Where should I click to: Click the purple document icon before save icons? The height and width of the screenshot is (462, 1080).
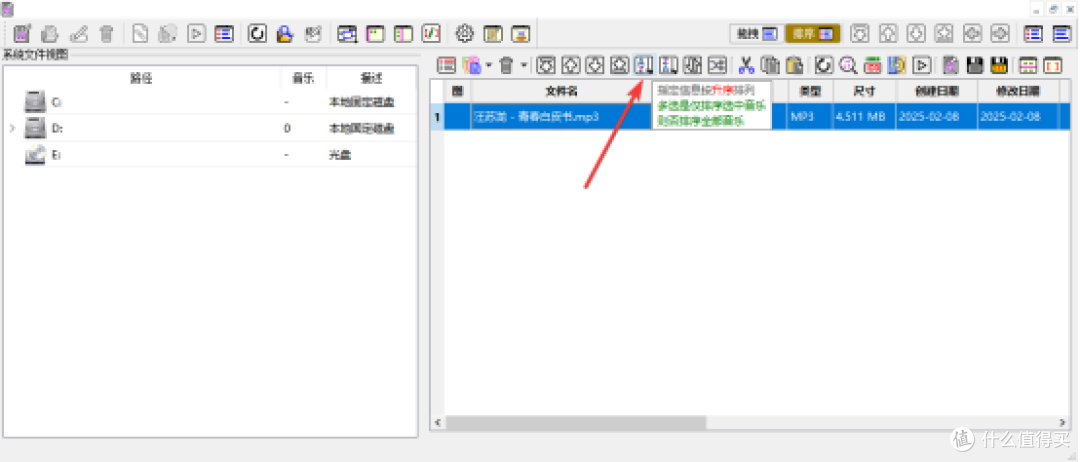coord(951,65)
